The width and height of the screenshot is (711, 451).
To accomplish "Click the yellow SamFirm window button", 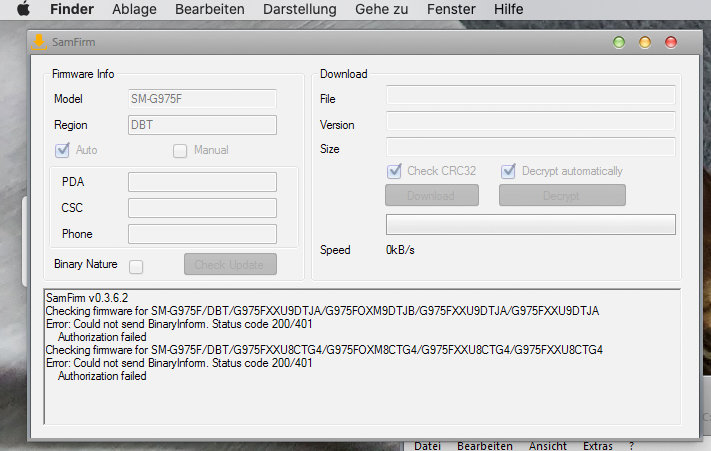I will [645, 43].
